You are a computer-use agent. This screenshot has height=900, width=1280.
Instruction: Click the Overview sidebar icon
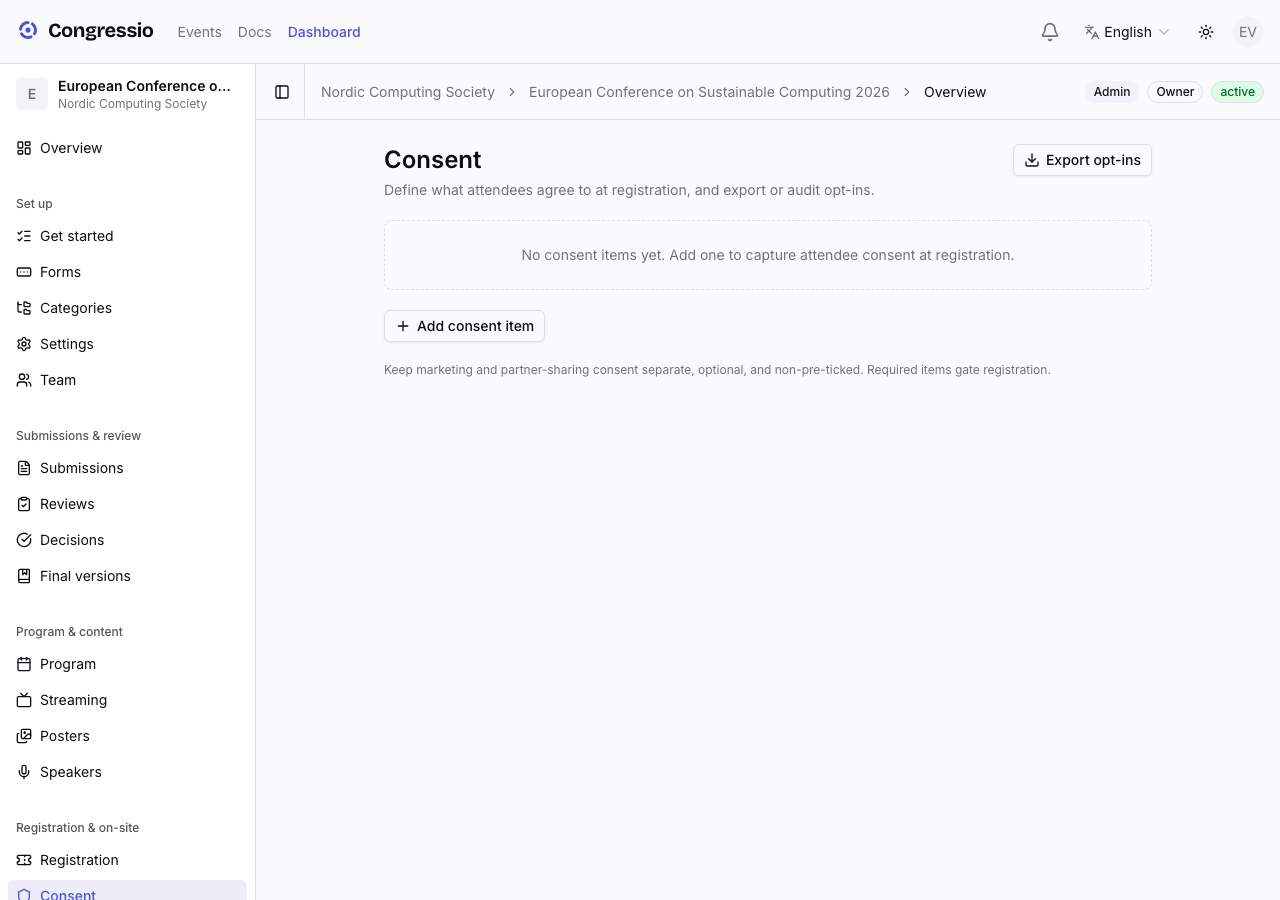tap(24, 148)
